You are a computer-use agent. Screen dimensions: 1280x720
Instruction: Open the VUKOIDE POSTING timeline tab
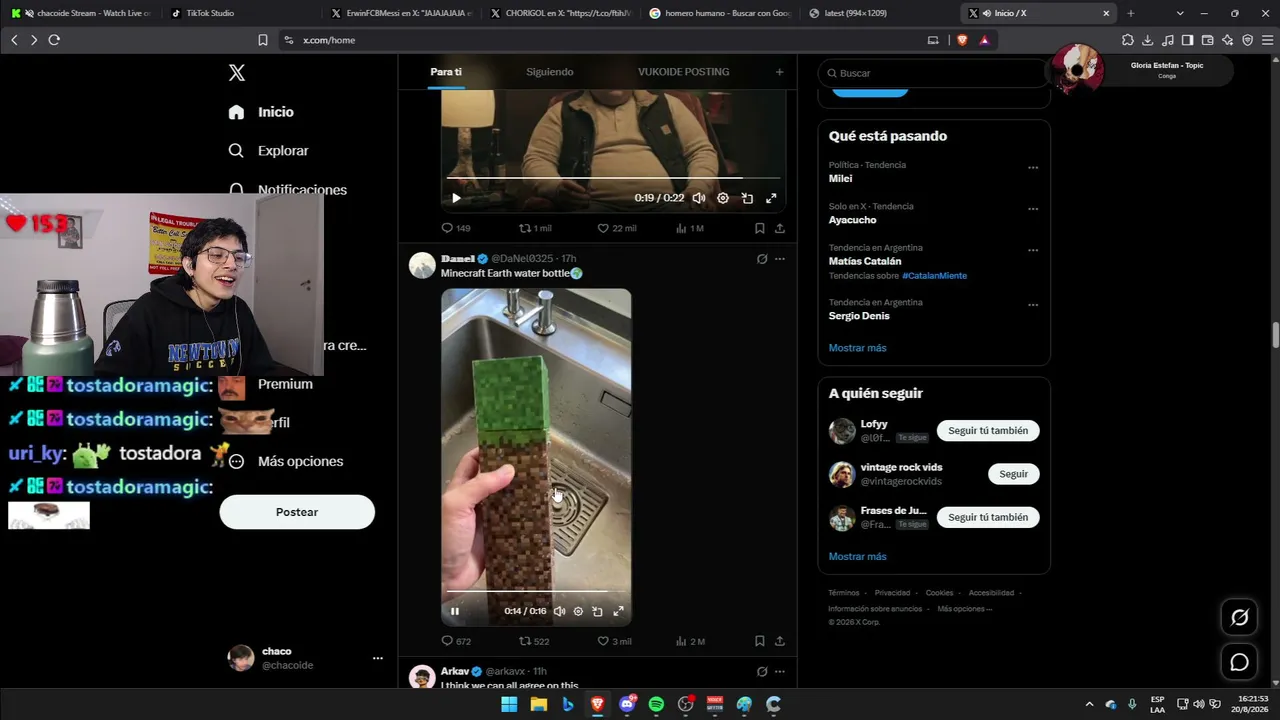pos(684,72)
